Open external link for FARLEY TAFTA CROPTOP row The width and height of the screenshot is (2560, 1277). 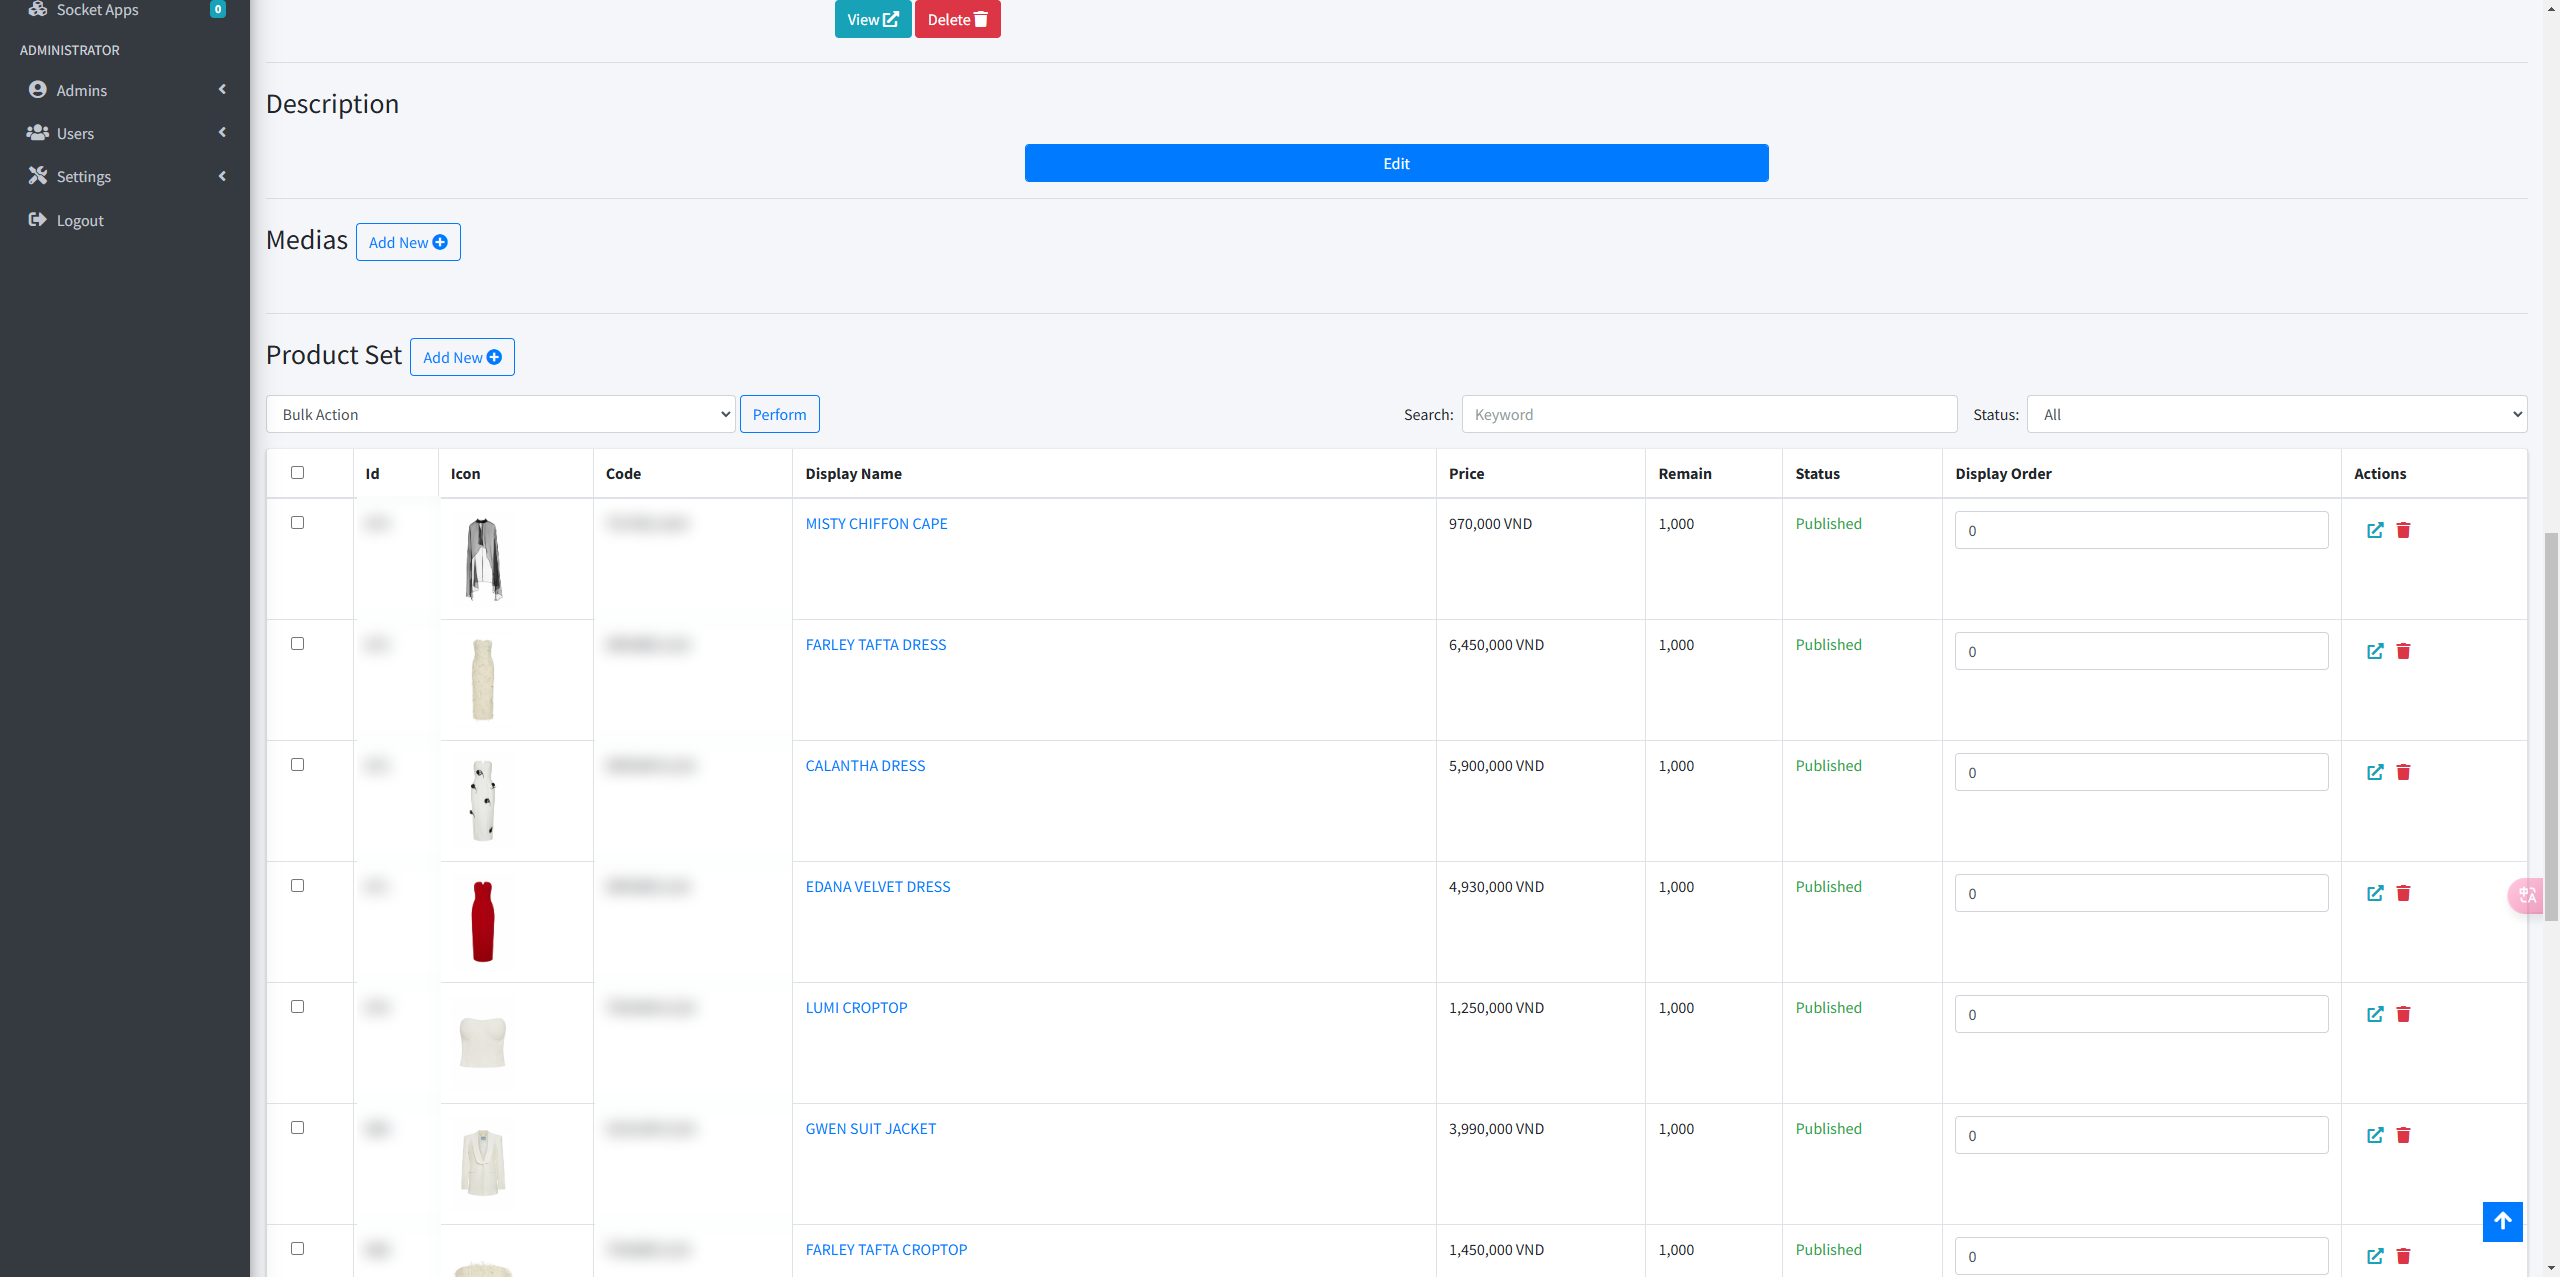tap(2375, 1256)
